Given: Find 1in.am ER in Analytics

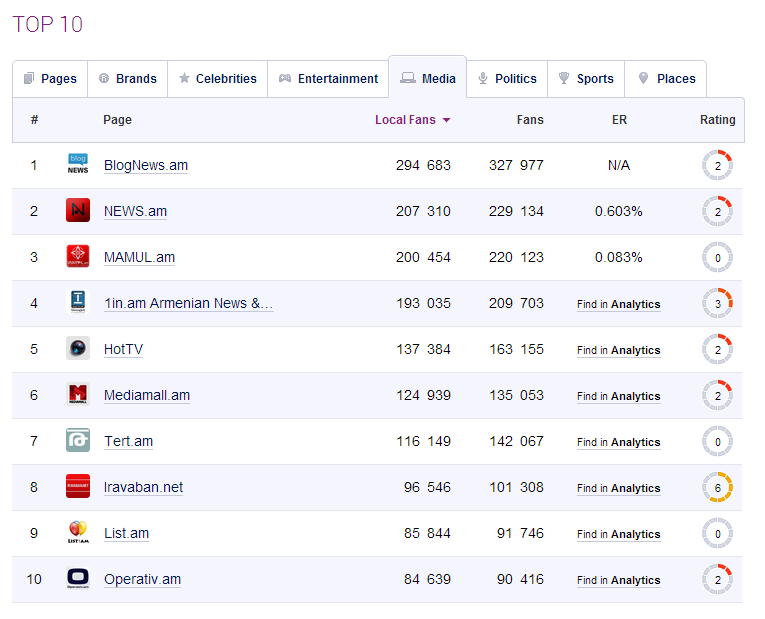Looking at the screenshot, I should 619,304.
